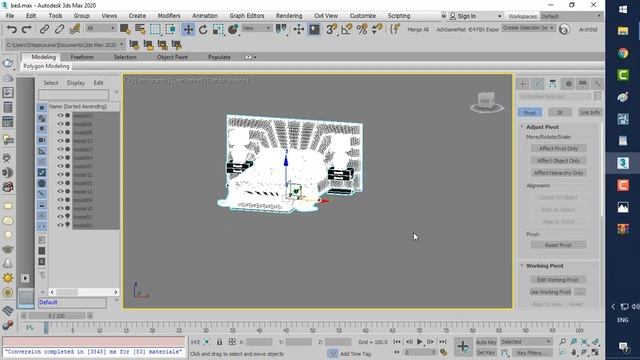Toggle the Selection Lock padlock icon
This screenshot has height=360, width=640.
tap(219, 342)
